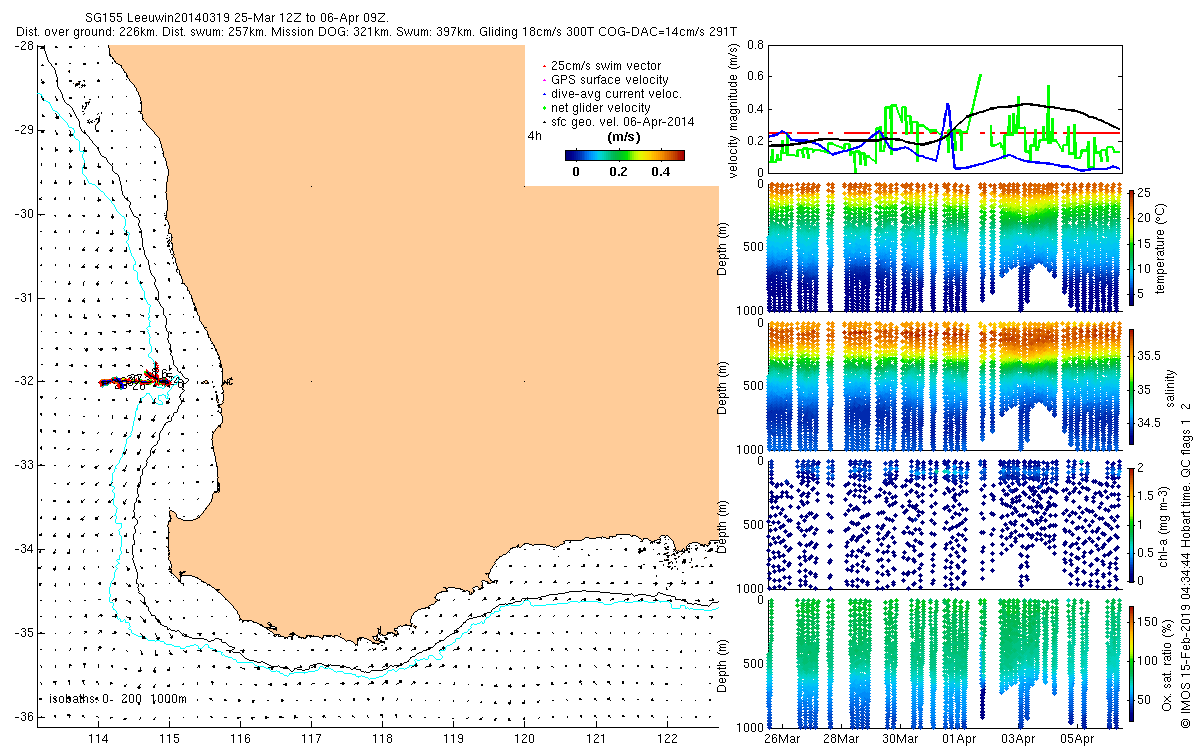Click the sfc geo. vel. 06-Apr-2014 legend entry

(618, 122)
